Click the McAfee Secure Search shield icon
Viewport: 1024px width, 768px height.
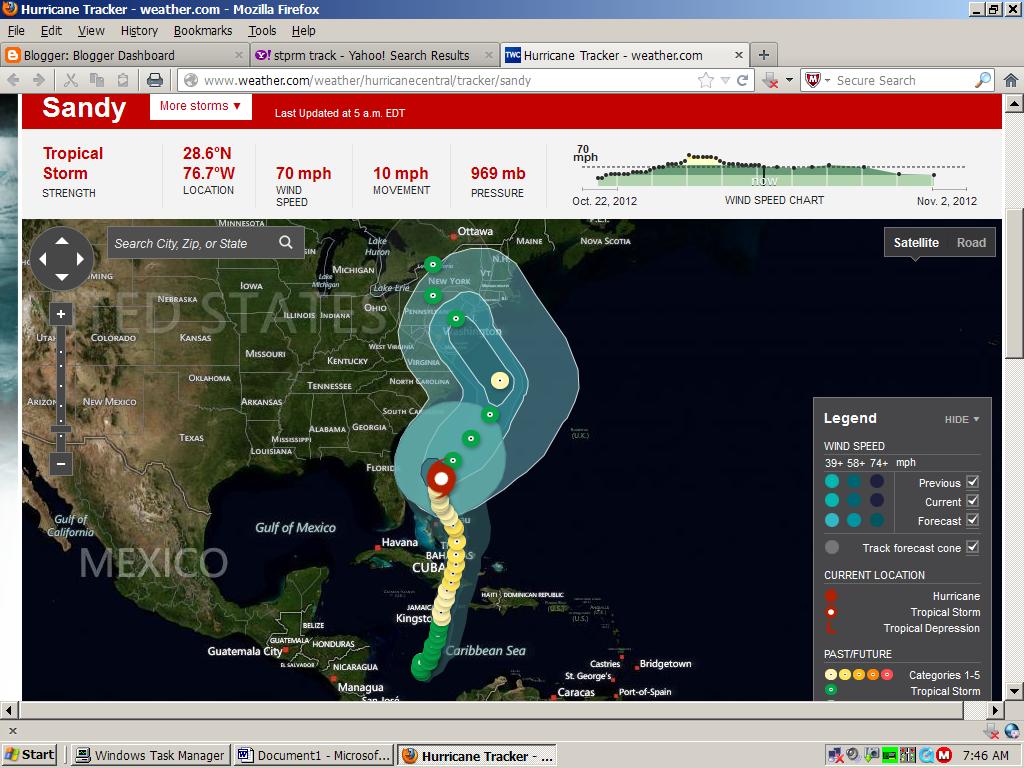pos(812,80)
